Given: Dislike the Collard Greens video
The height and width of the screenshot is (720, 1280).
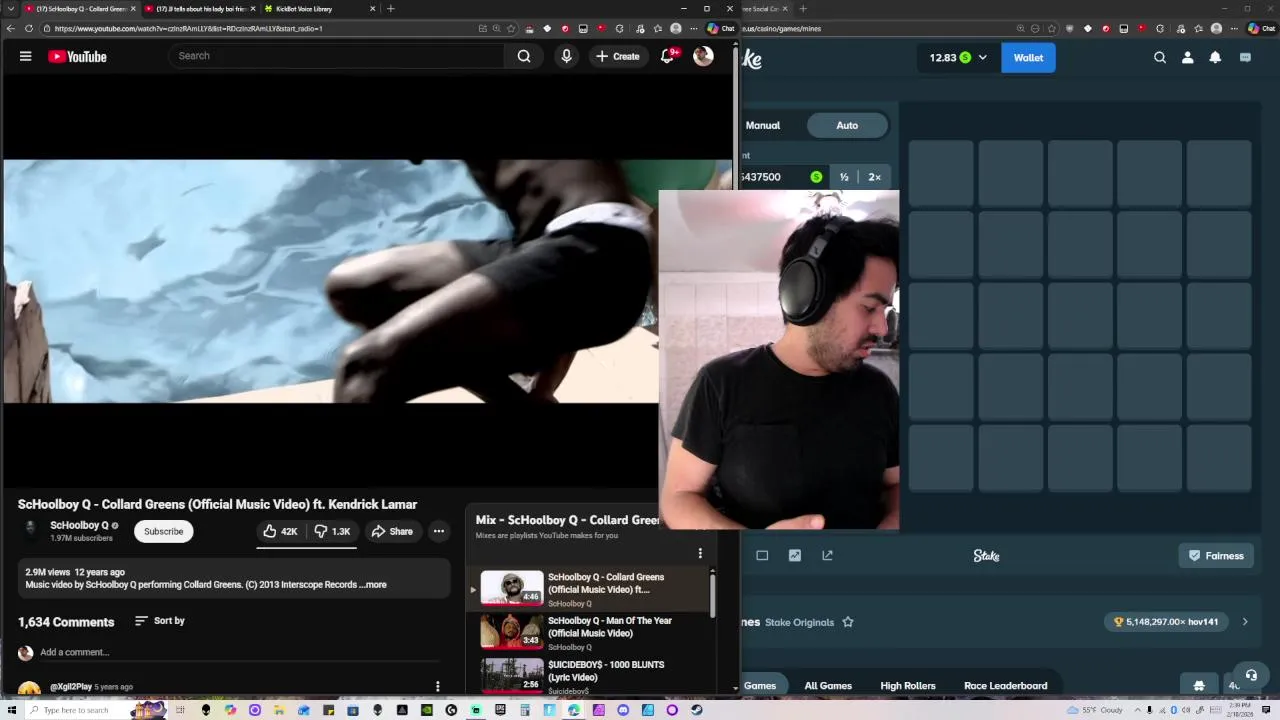Looking at the screenshot, I should point(332,532).
